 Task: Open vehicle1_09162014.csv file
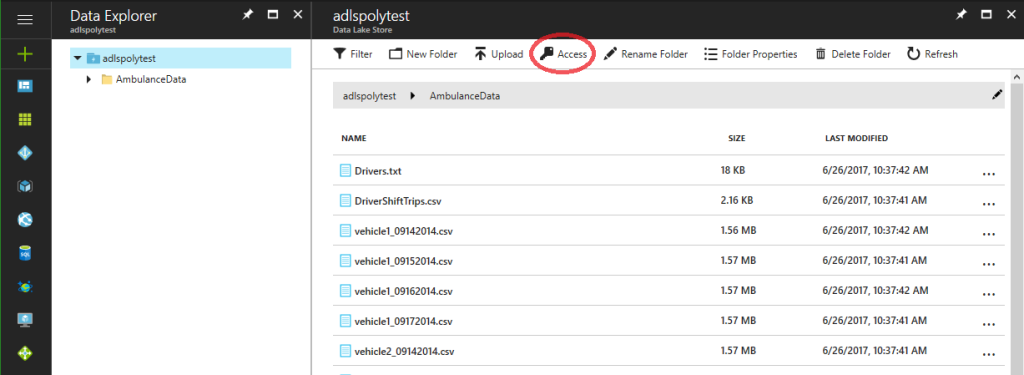[403, 291]
